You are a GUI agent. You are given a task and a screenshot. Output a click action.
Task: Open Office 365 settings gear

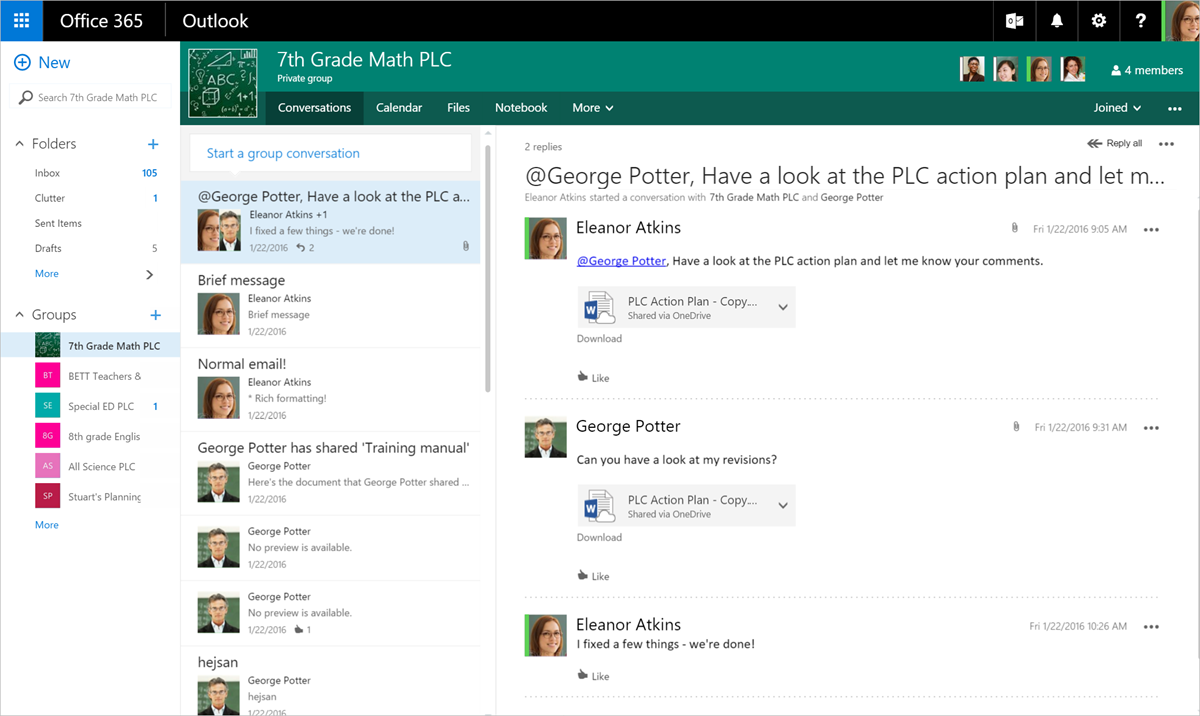coord(1098,20)
